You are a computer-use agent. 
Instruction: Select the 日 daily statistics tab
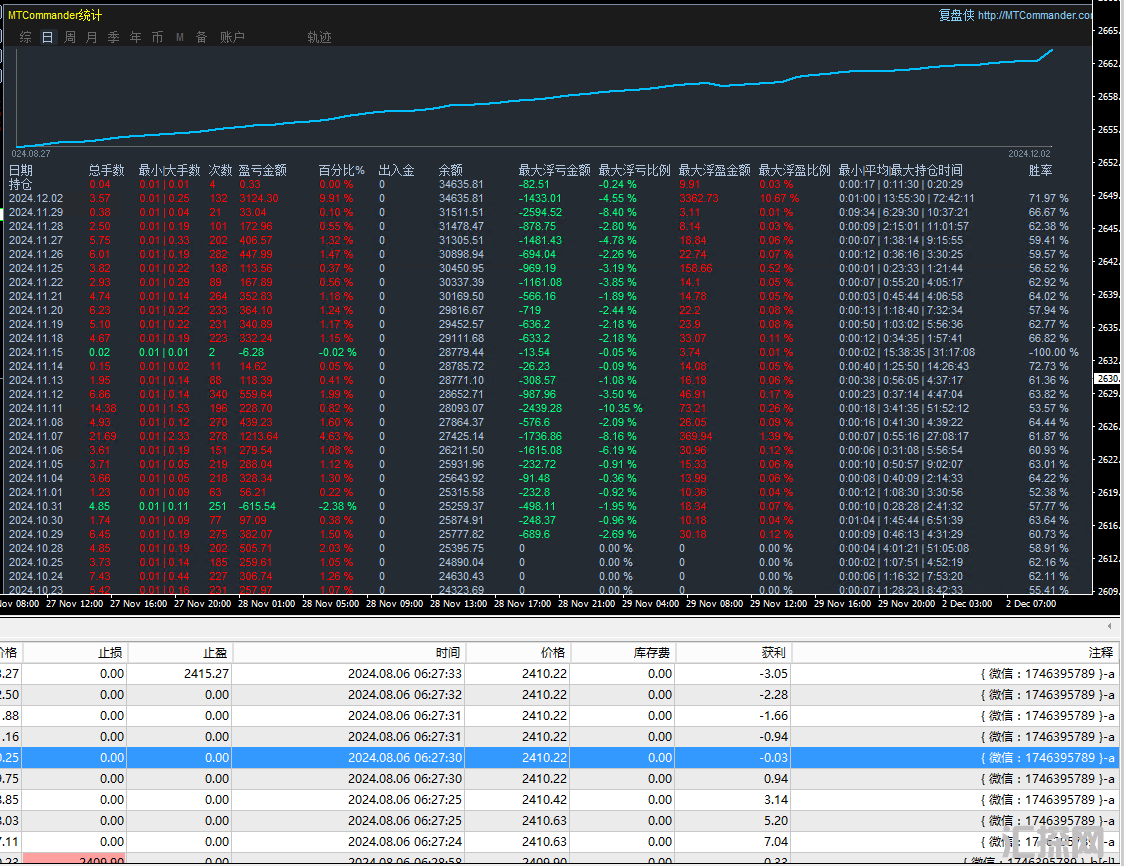coord(47,37)
